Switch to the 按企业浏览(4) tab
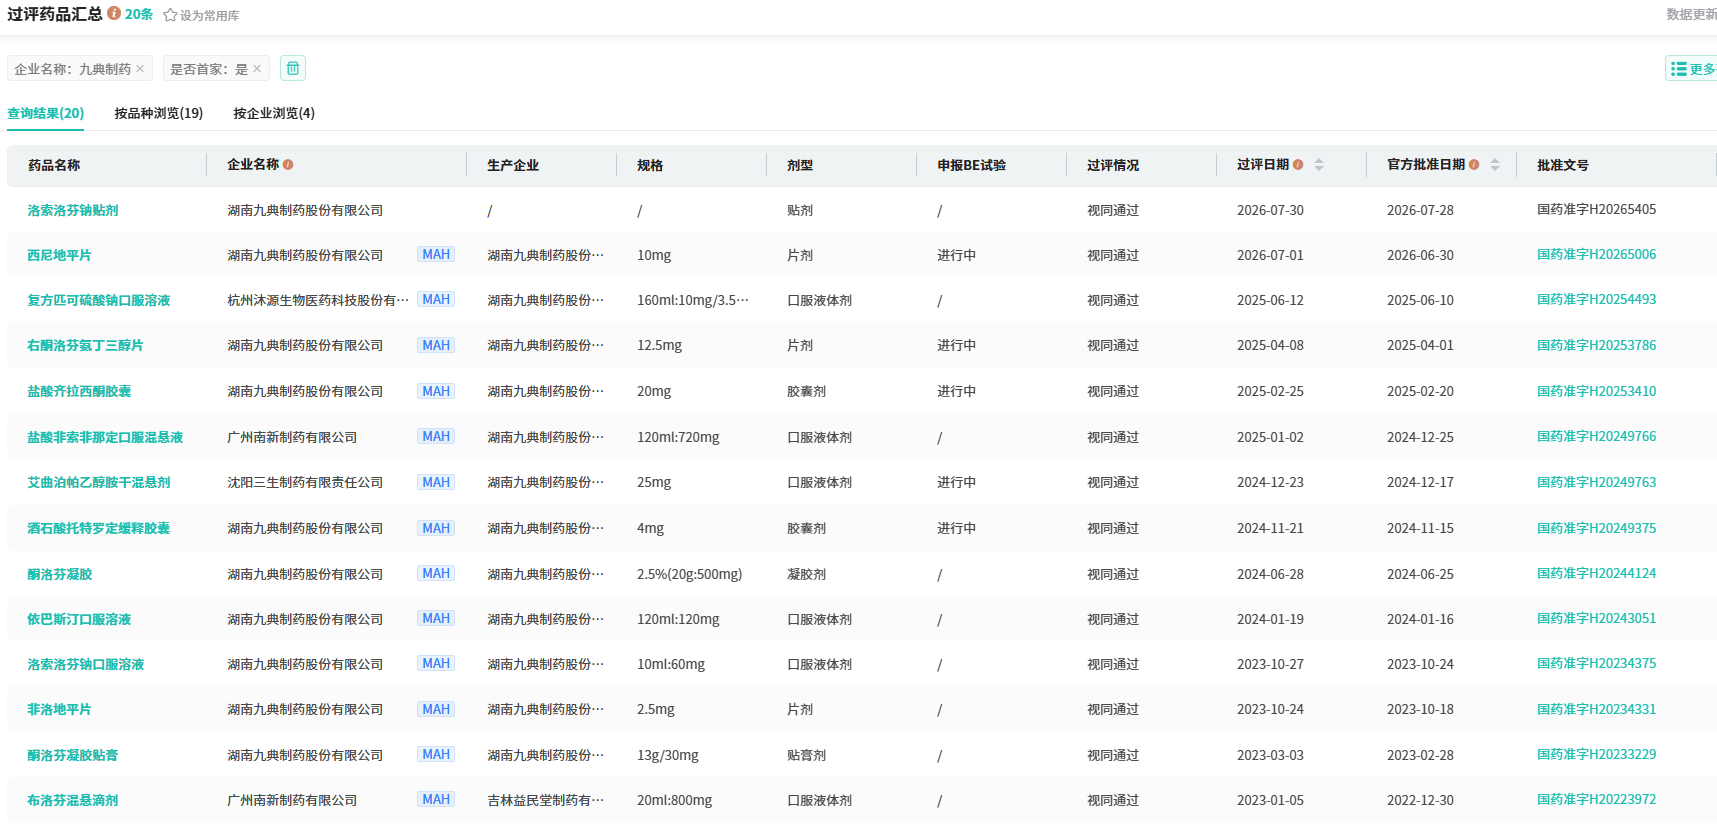The image size is (1717, 825). (274, 114)
